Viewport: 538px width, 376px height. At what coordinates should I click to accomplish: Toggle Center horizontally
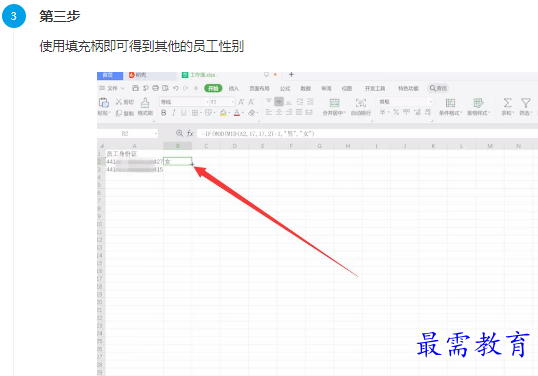(x=279, y=112)
